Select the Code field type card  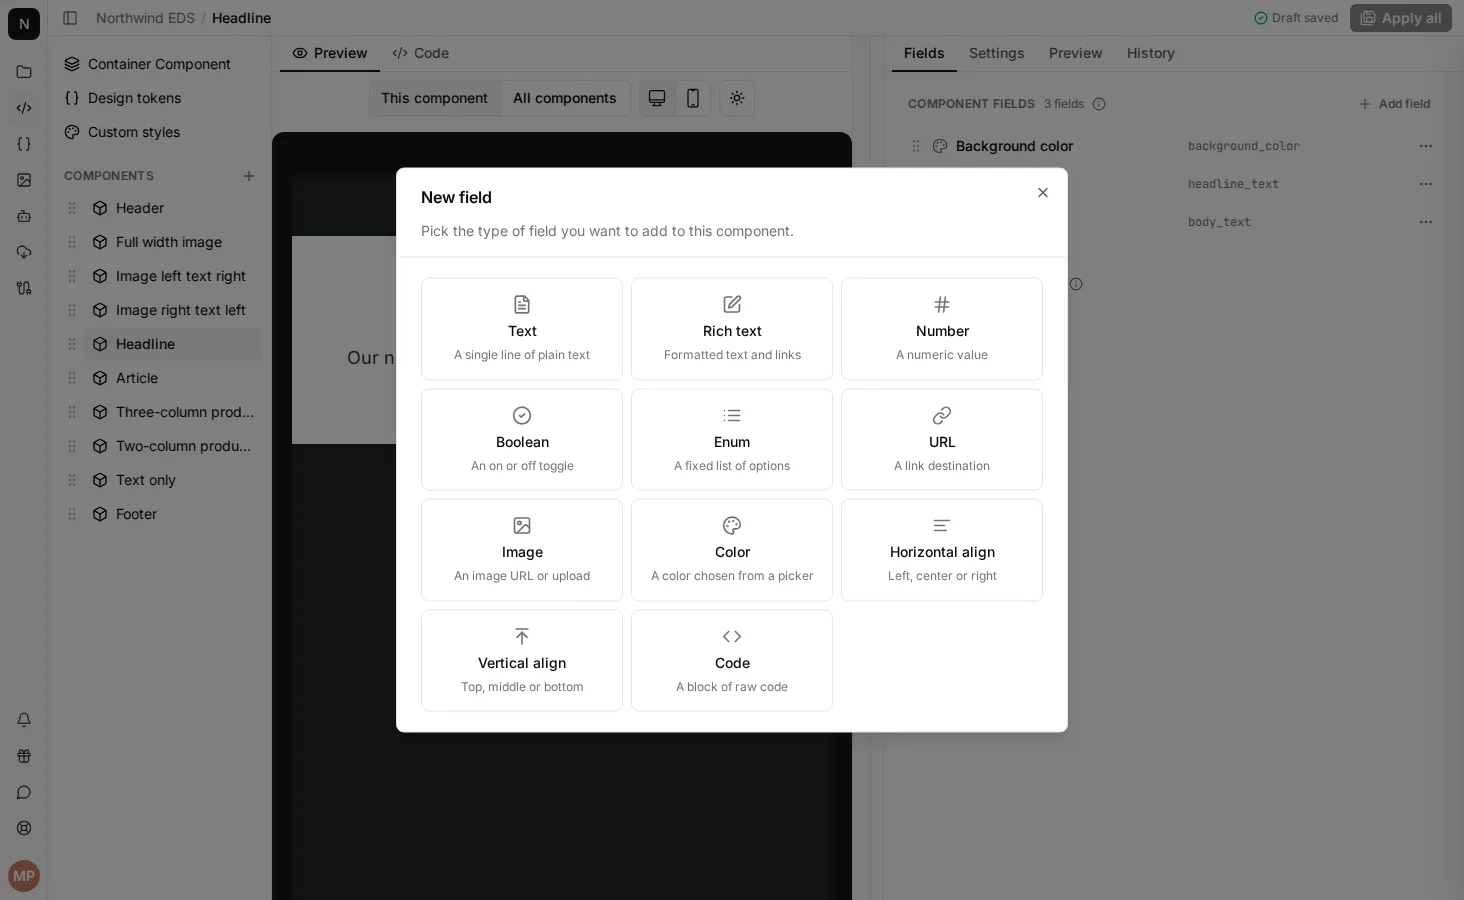(x=732, y=661)
